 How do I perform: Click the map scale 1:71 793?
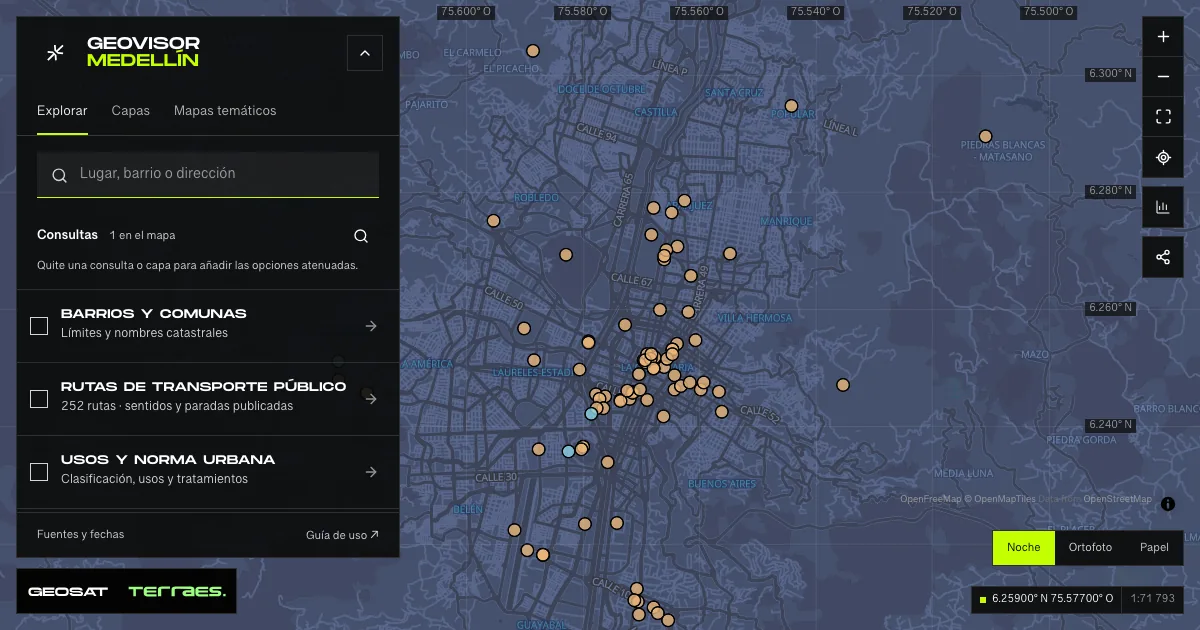click(1152, 599)
